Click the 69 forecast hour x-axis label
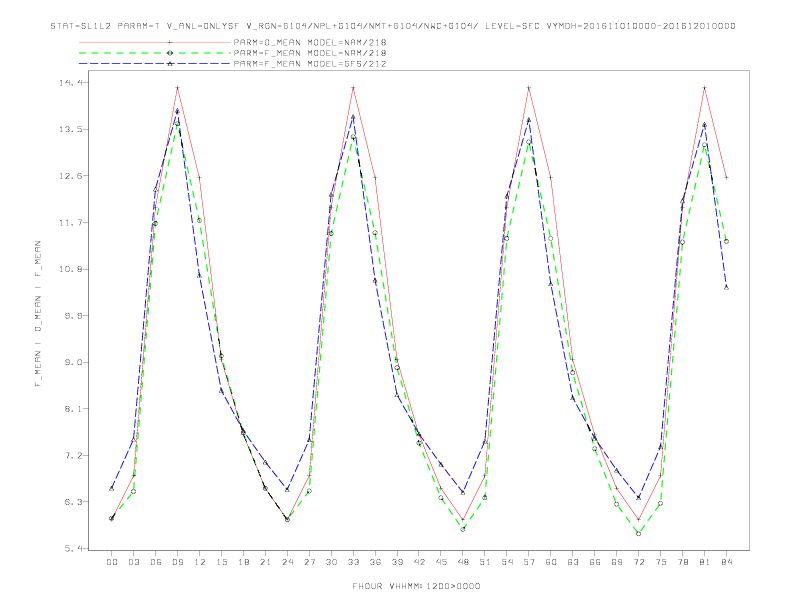This screenshot has height=612, width=792. [x=617, y=562]
